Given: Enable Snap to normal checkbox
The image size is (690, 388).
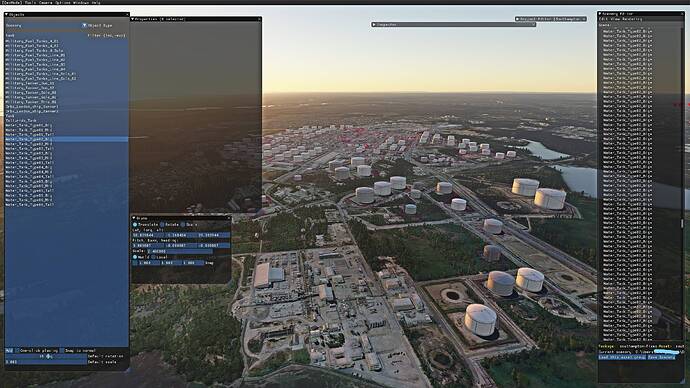Looking at the screenshot, I should click(x=62, y=351).
